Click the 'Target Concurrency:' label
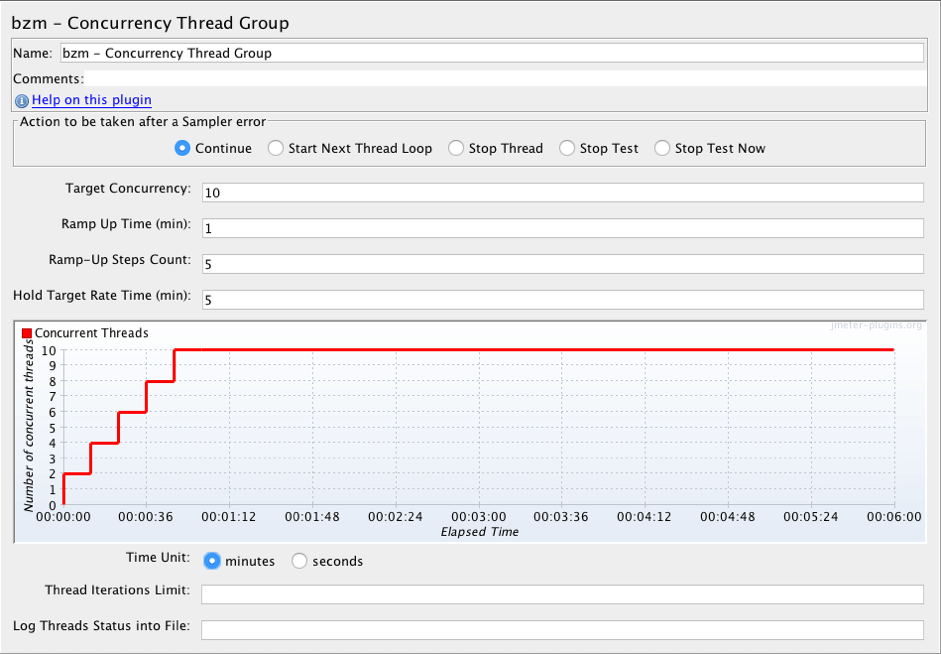Image resolution: width=941 pixels, height=654 pixels. (x=128, y=188)
